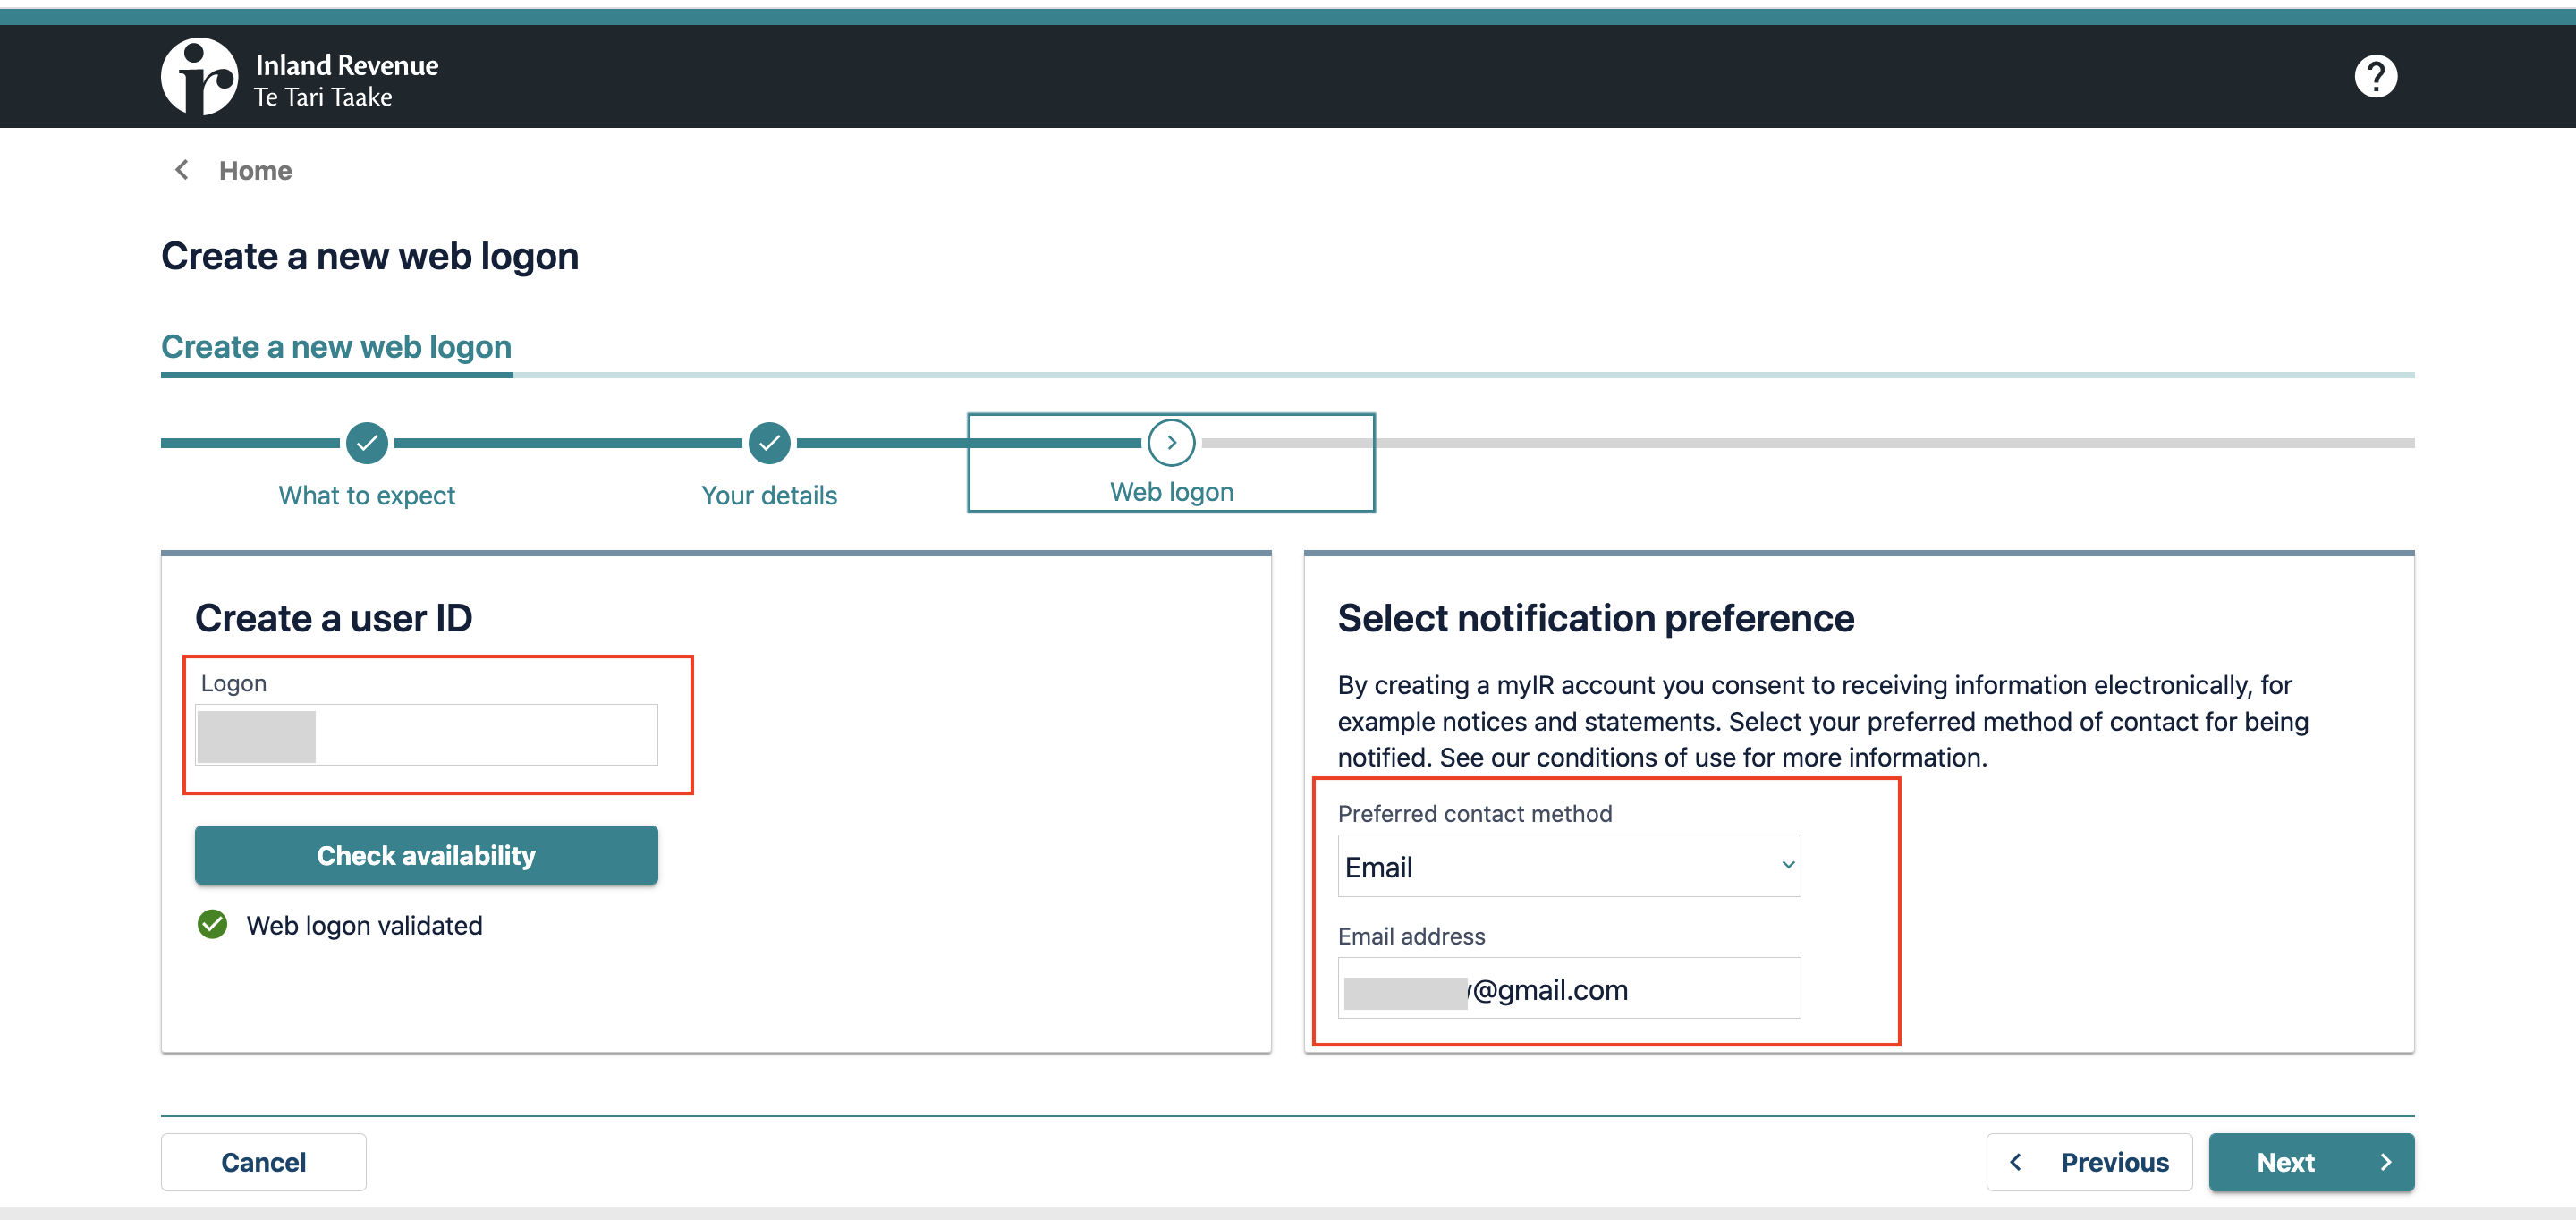Click inside the Logon input field

(486, 735)
